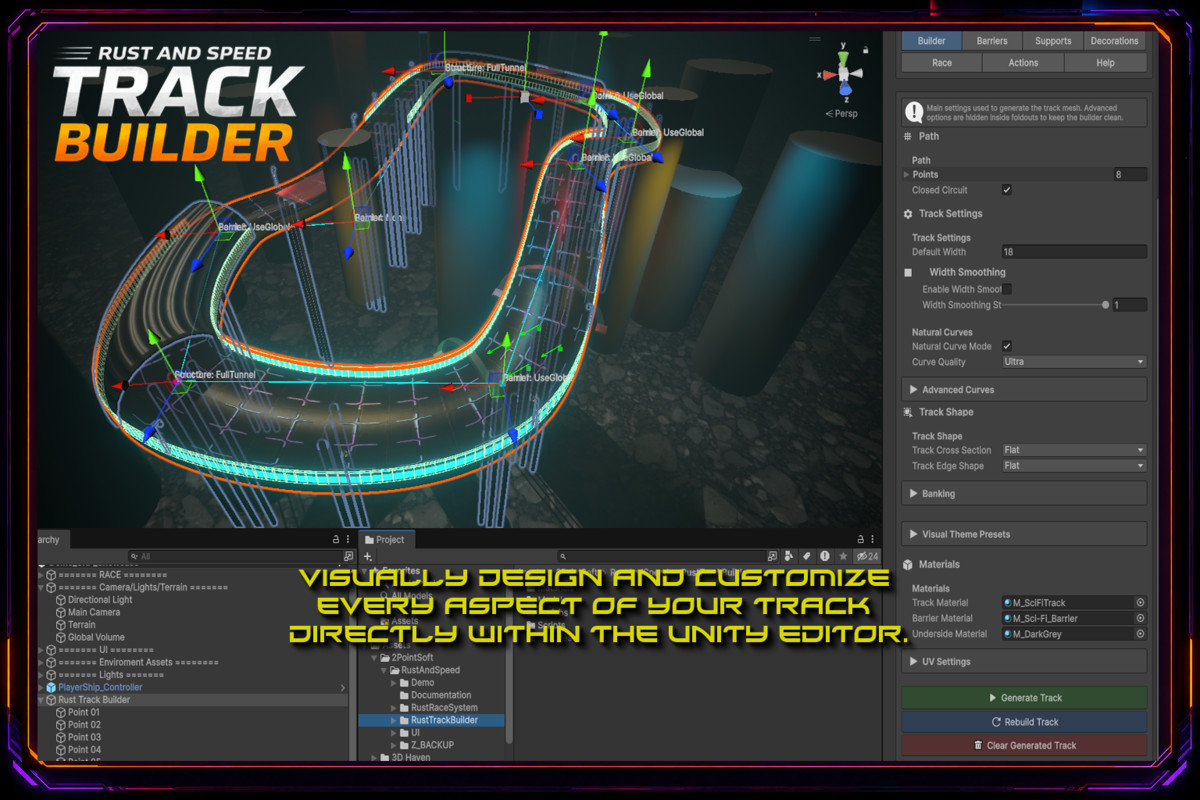Image resolution: width=1200 pixels, height=800 pixels.
Task: Click the Project favorites star icon
Action: click(843, 556)
